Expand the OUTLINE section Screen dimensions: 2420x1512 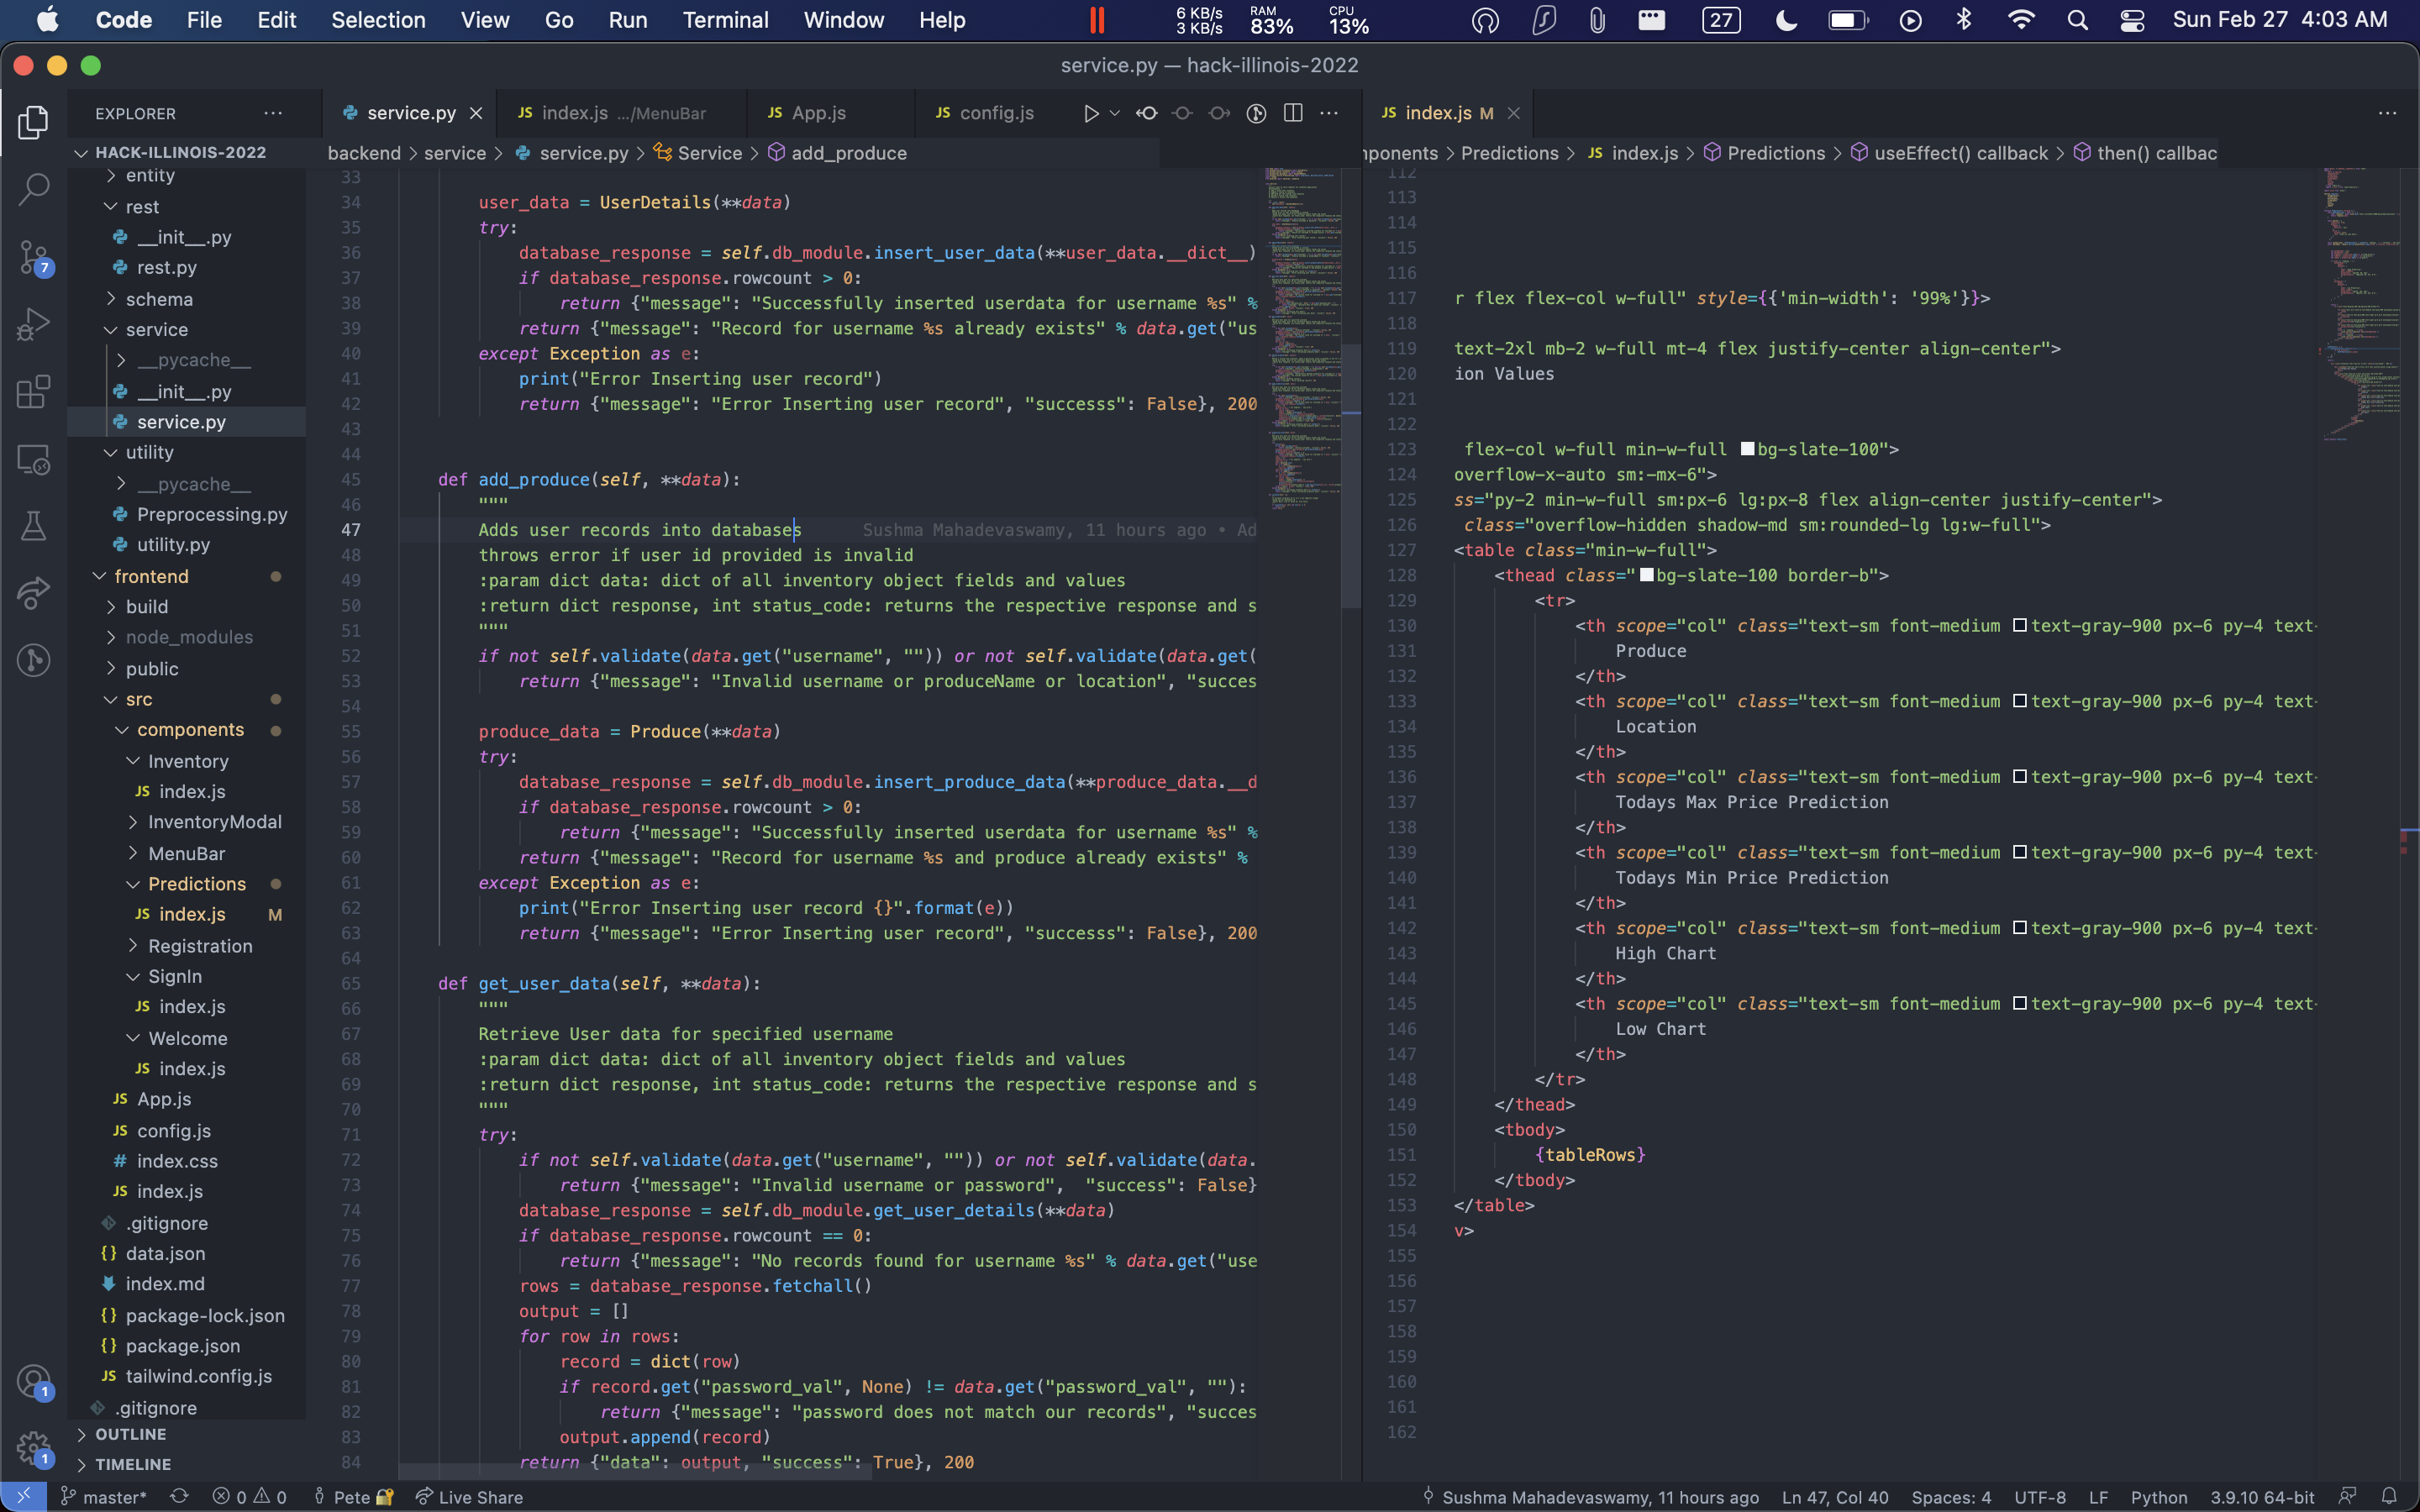click(130, 1434)
